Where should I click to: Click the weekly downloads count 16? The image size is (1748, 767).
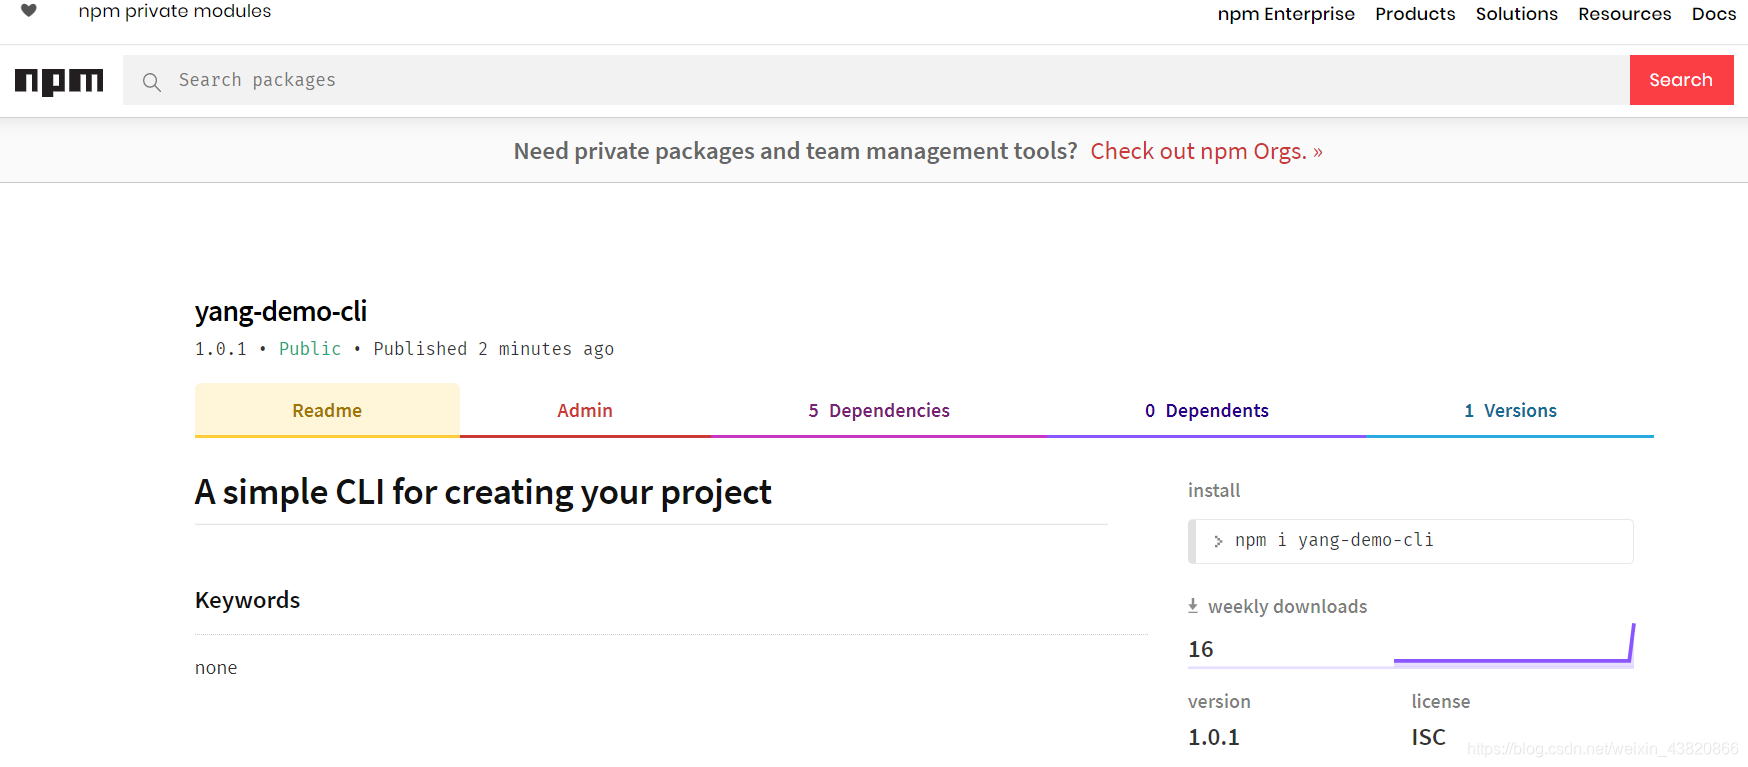tap(1201, 649)
